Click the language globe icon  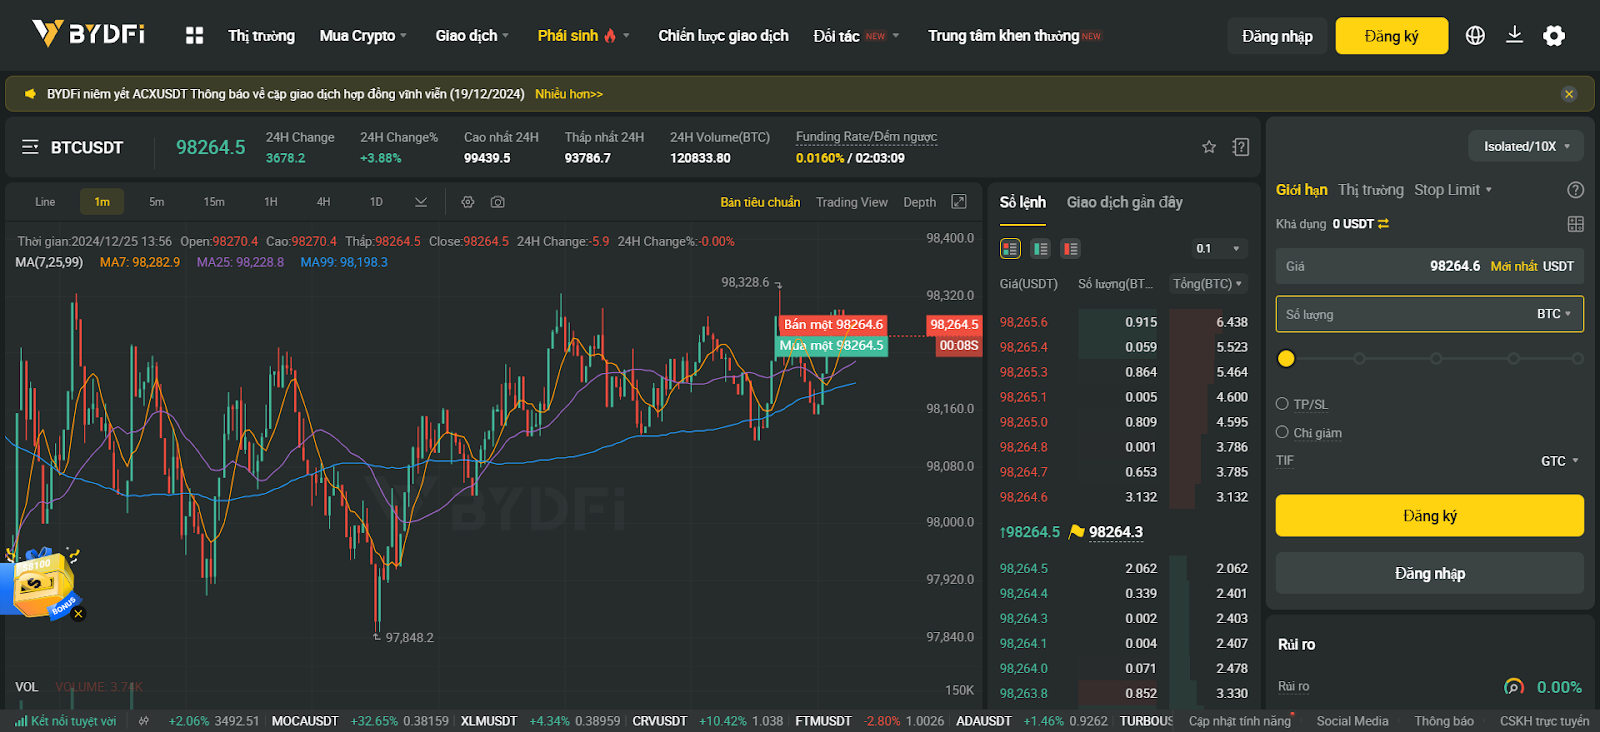[1475, 36]
